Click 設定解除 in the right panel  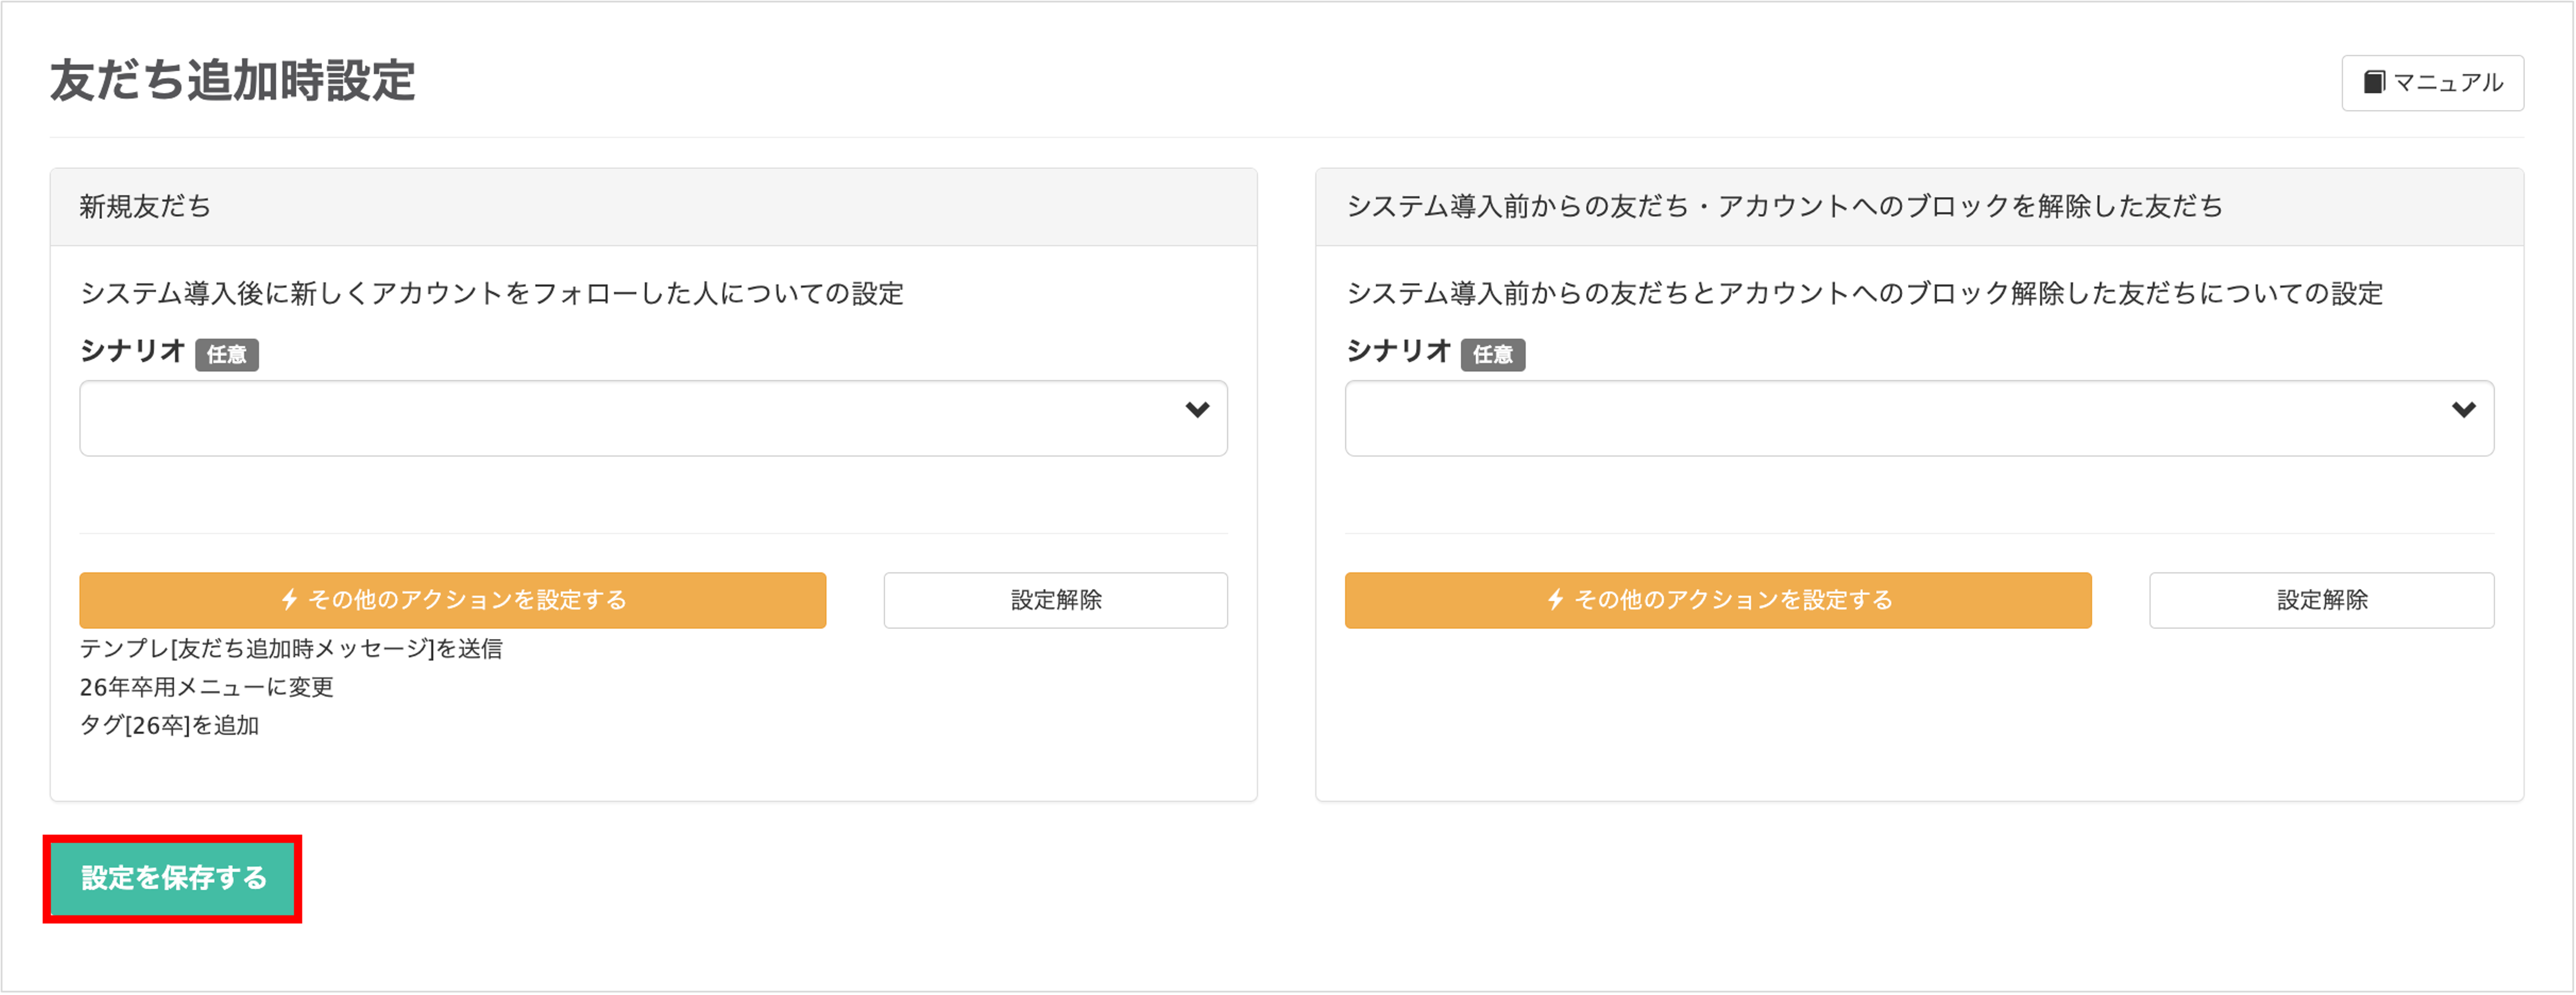[x=2321, y=600]
